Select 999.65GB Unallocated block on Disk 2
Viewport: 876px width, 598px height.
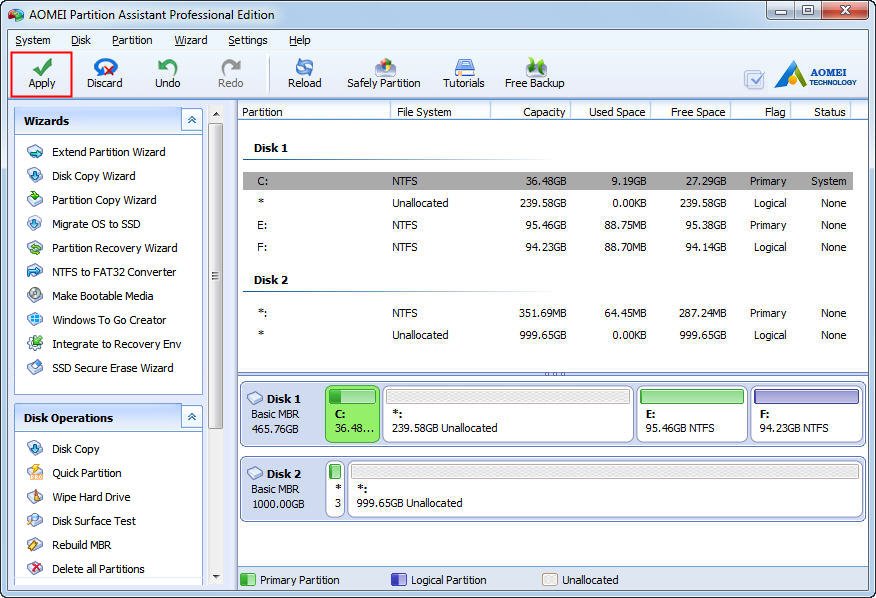coord(605,489)
